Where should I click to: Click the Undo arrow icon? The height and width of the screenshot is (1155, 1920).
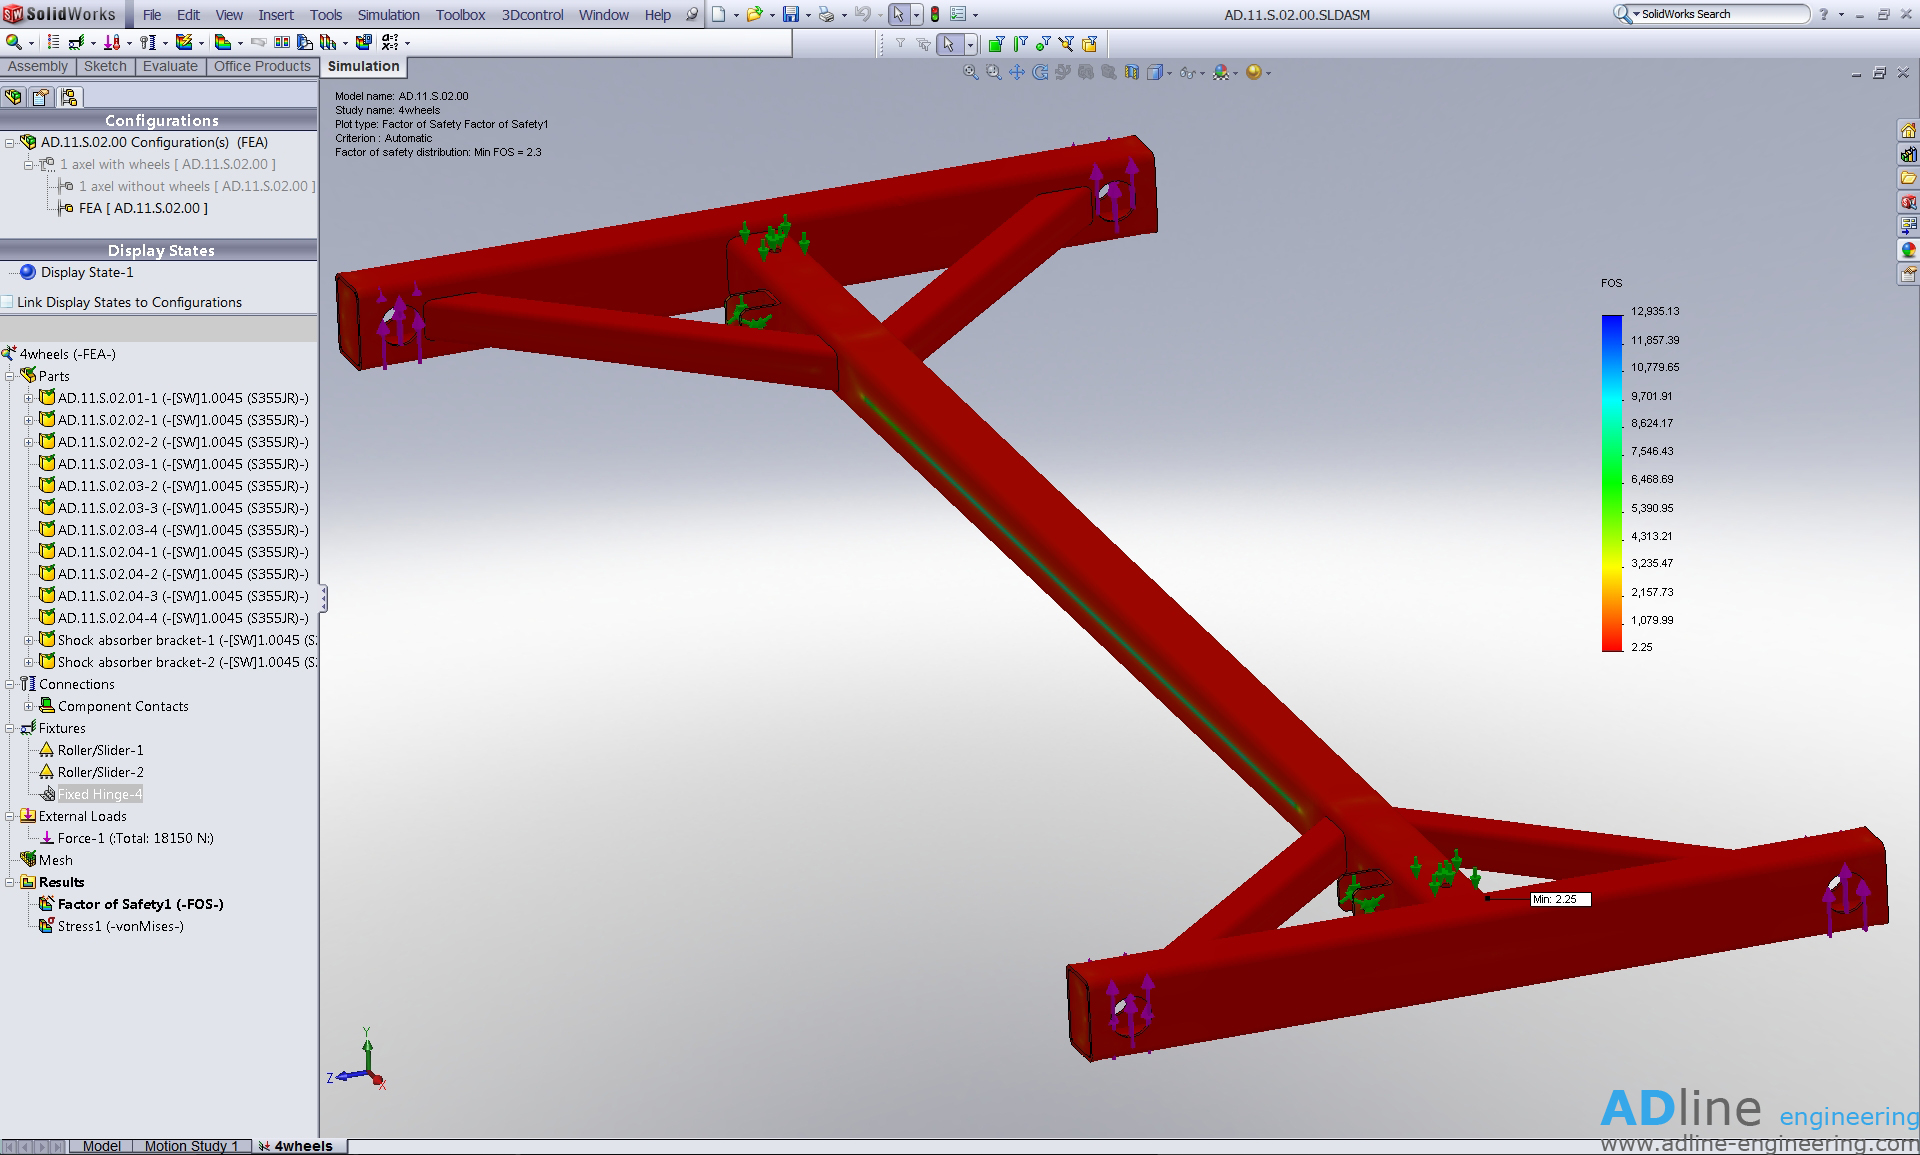pos(862,14)
